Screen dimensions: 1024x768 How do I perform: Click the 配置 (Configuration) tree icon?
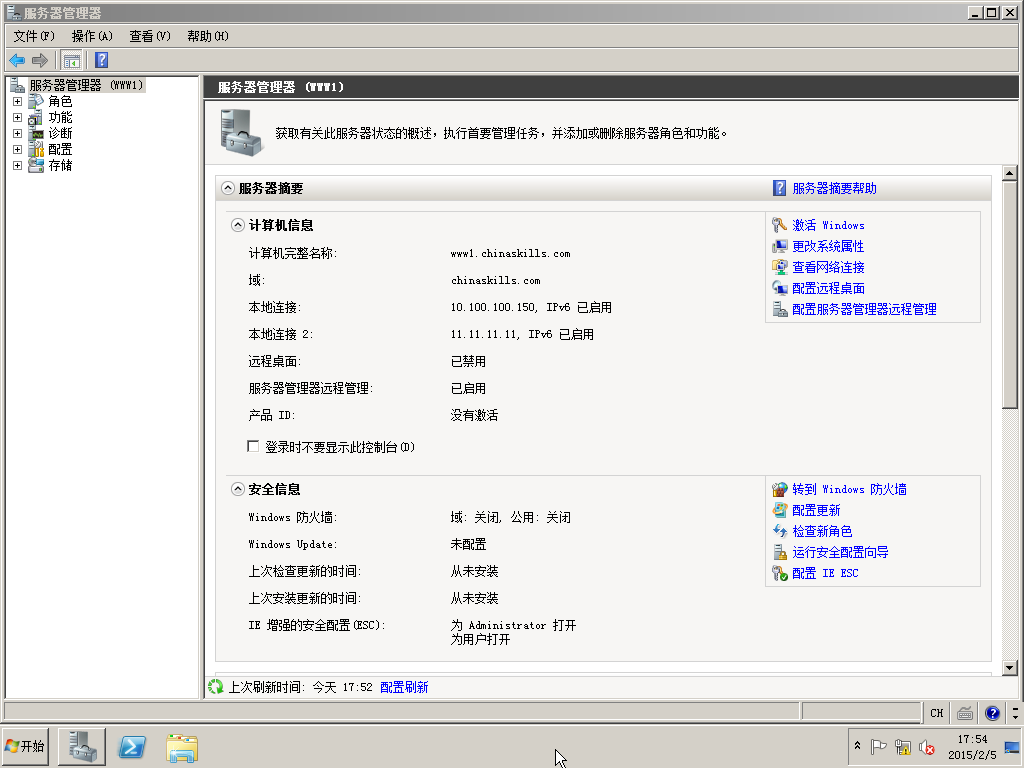point(37,150)
